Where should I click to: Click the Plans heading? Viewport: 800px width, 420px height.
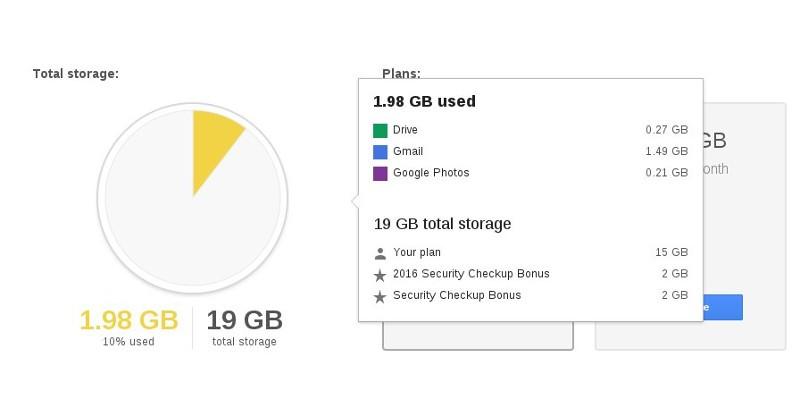coord(400,73)
